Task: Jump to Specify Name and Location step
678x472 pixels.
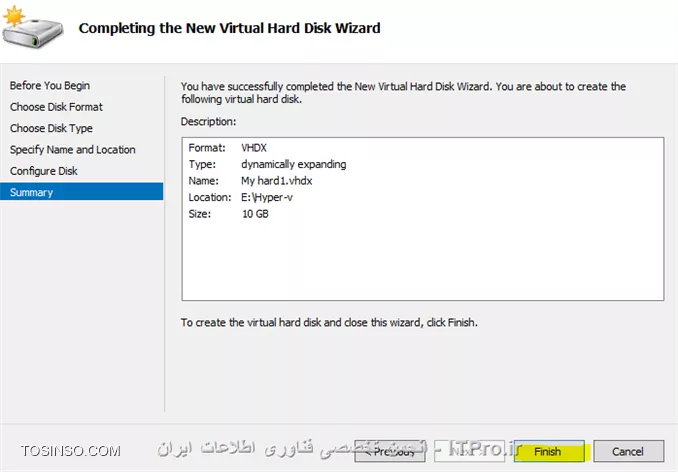Action: point(73,150)
